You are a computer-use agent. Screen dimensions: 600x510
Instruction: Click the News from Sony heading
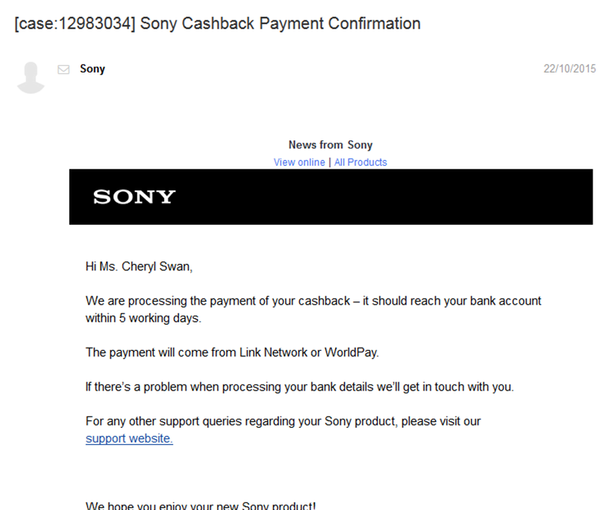[330, 145]
